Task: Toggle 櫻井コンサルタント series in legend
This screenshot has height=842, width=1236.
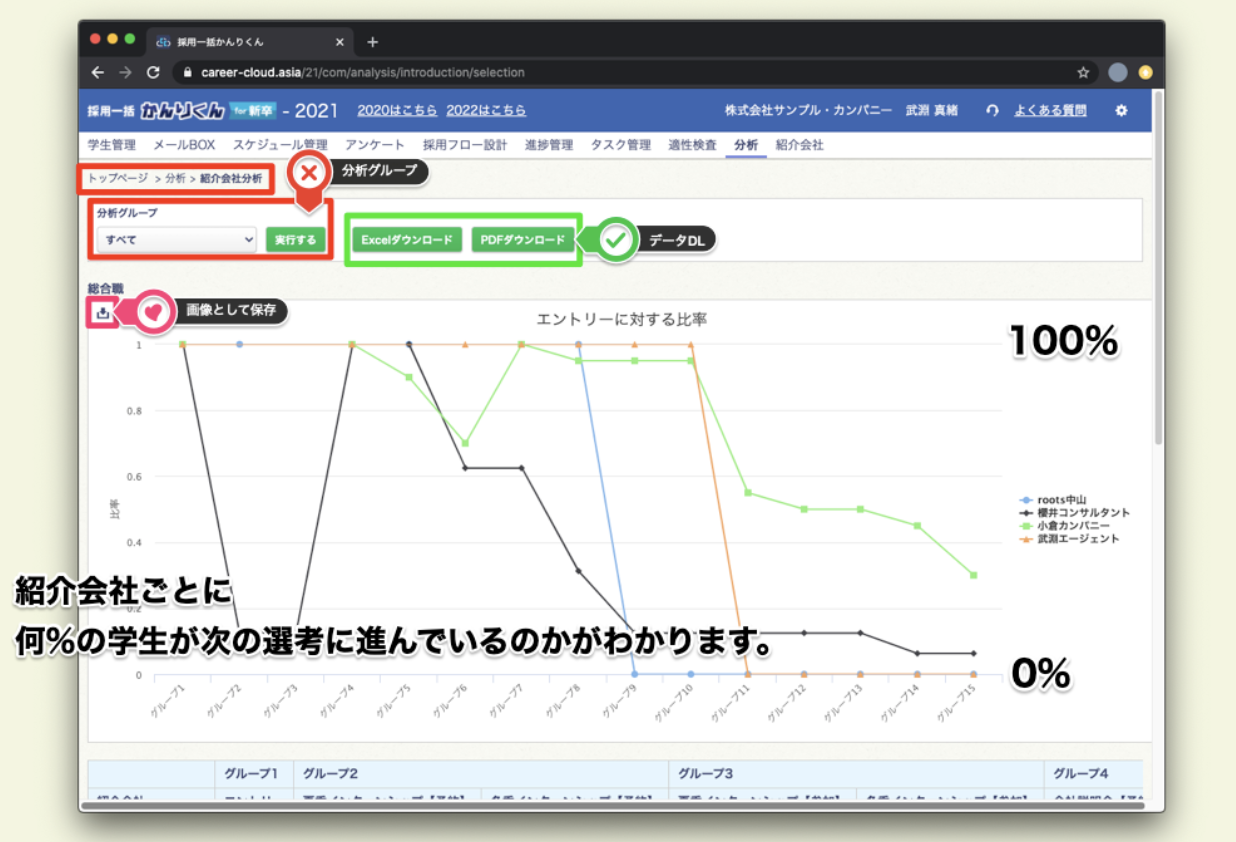Action: pos(1075,513)
